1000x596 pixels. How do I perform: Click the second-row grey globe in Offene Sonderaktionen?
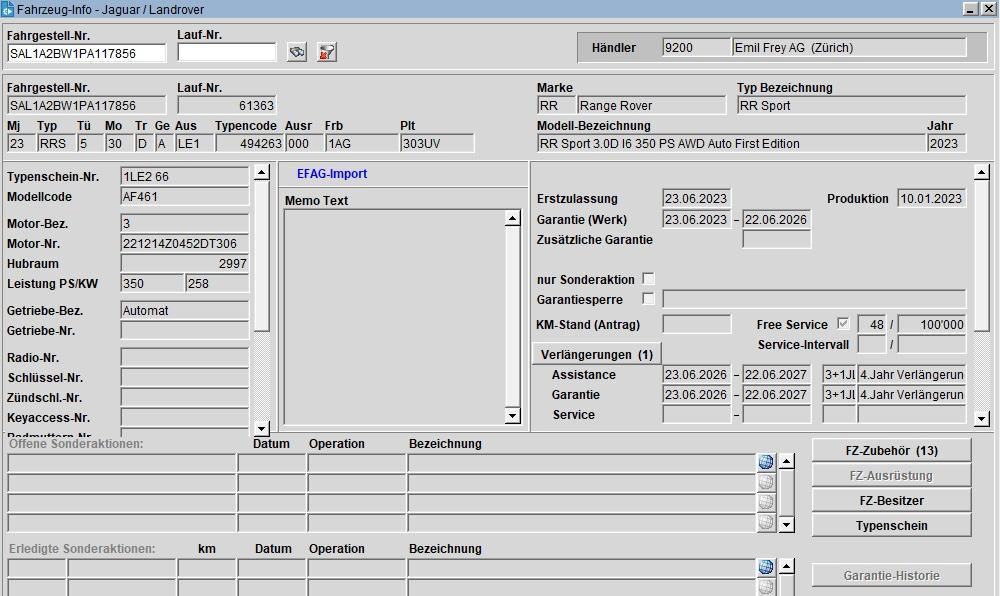[x=766, y=482]
